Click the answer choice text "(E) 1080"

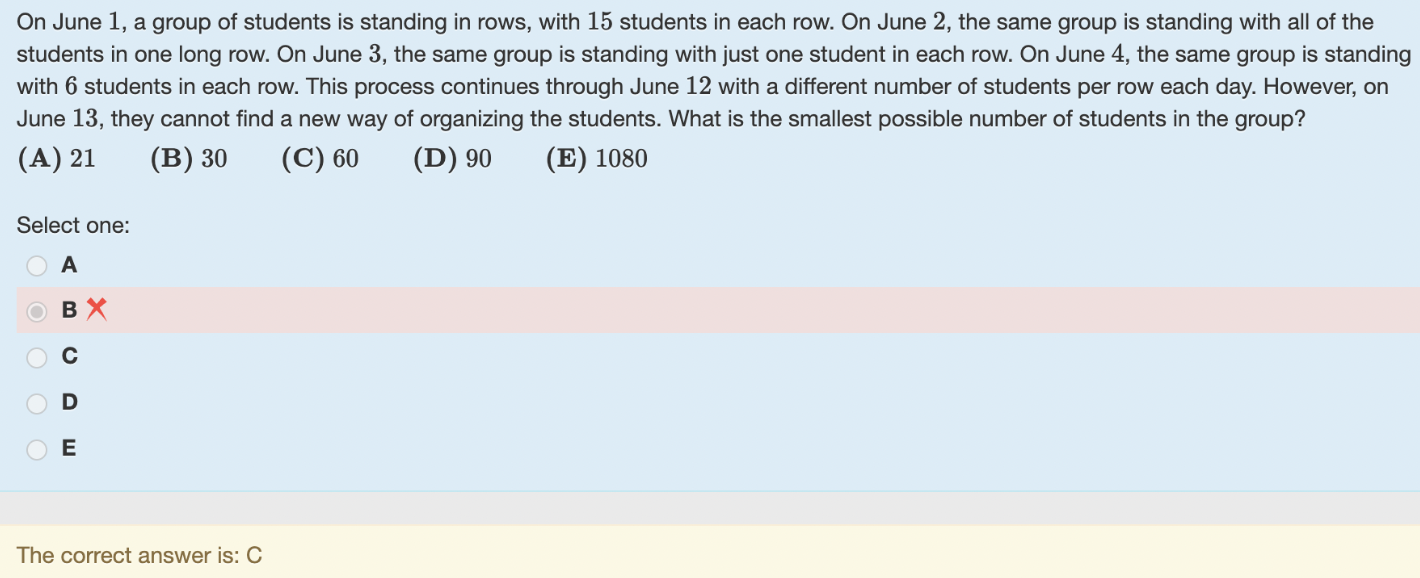(x=597, y=159)
